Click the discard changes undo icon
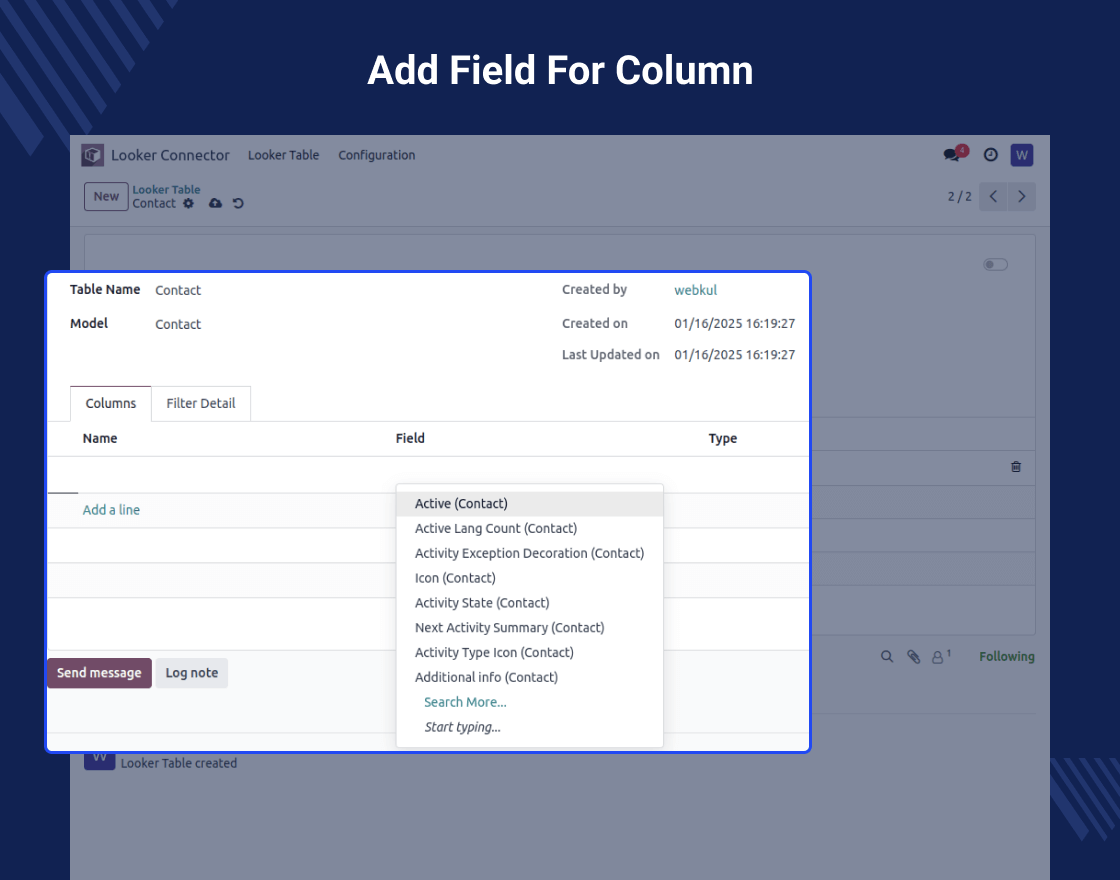1120x880 pixels. click(x=239, y=204)
